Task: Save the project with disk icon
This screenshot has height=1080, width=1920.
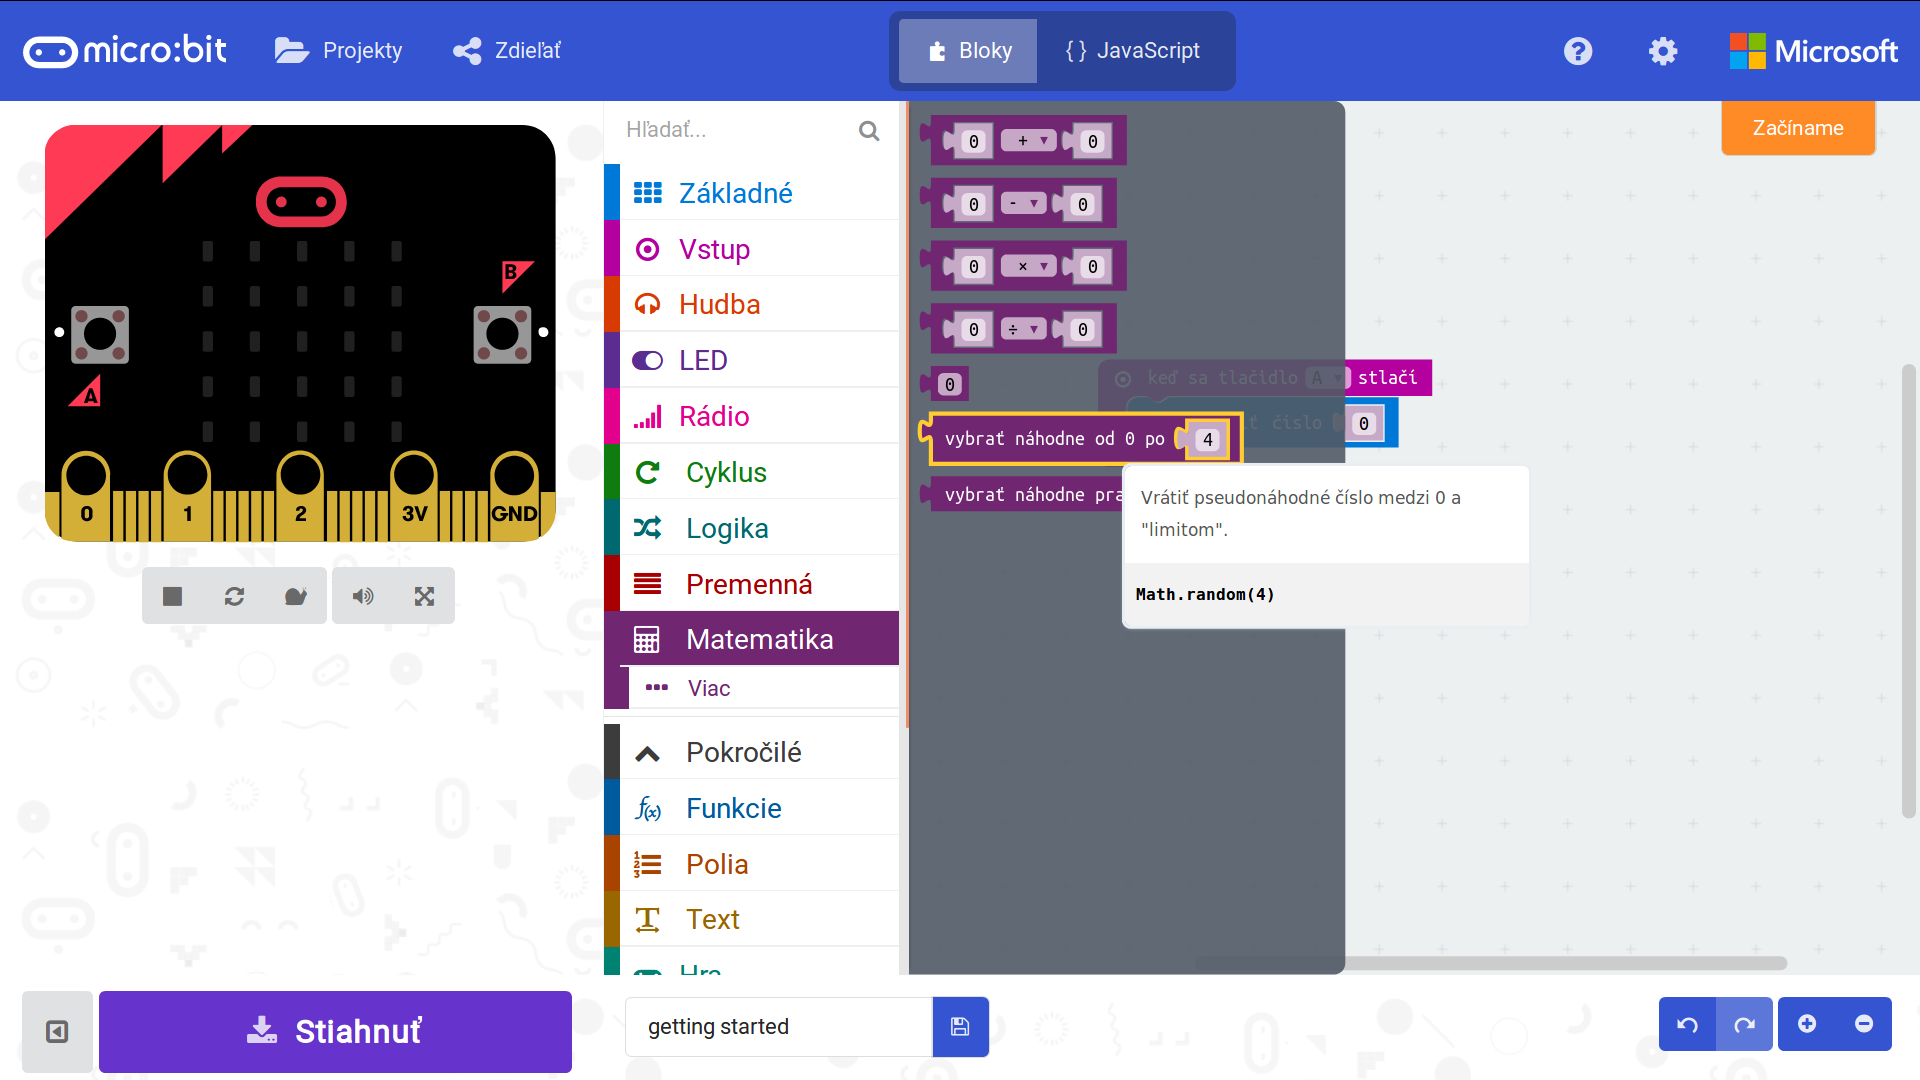Action: (960, 1027)
